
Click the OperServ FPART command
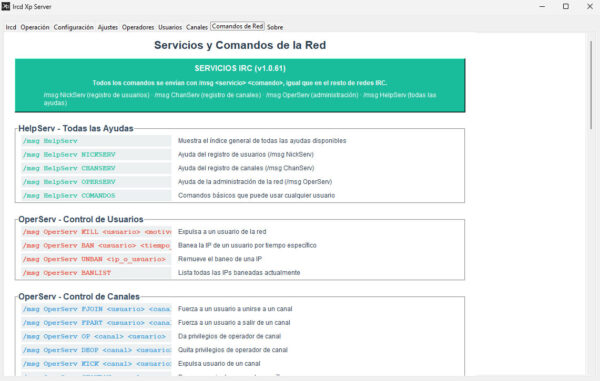(96, 323)
